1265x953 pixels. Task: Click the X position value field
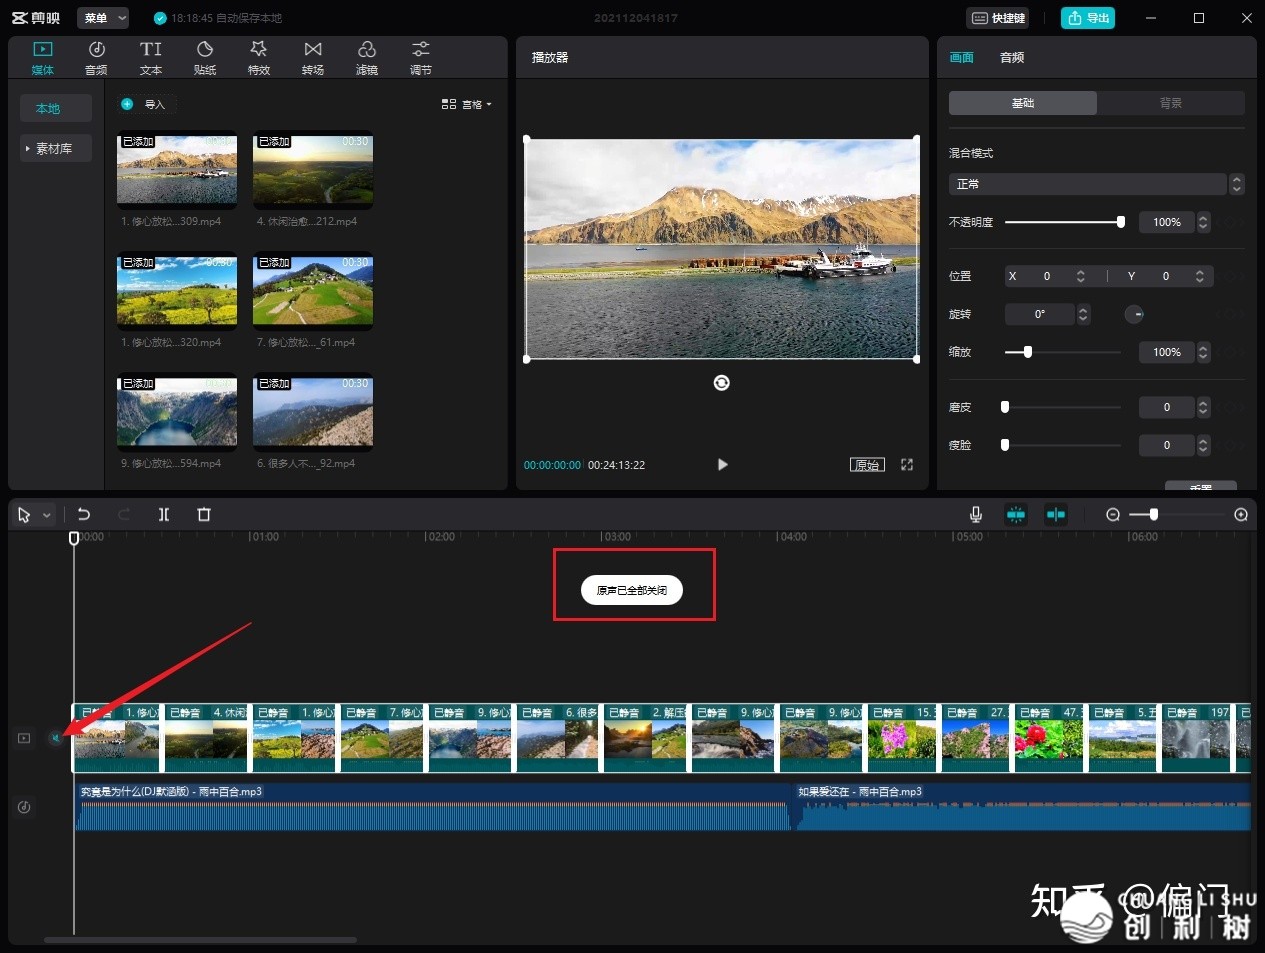pos(1046,276)
